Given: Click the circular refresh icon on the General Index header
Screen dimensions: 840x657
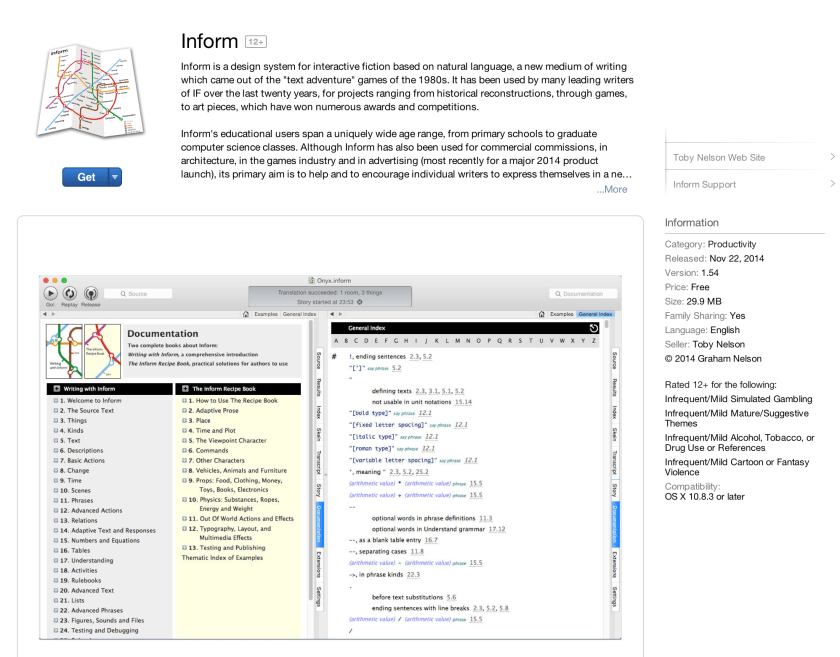Looking at the screenshot, I should (594, 329).
